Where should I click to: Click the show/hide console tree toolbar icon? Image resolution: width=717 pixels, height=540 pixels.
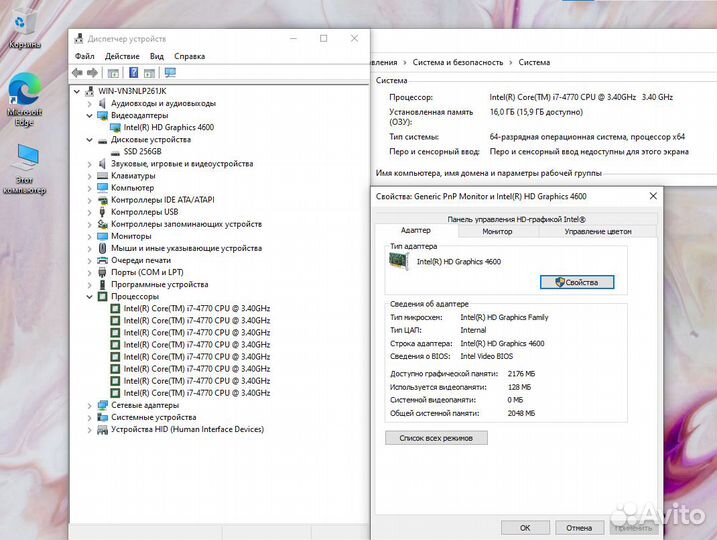coord(113,73)
